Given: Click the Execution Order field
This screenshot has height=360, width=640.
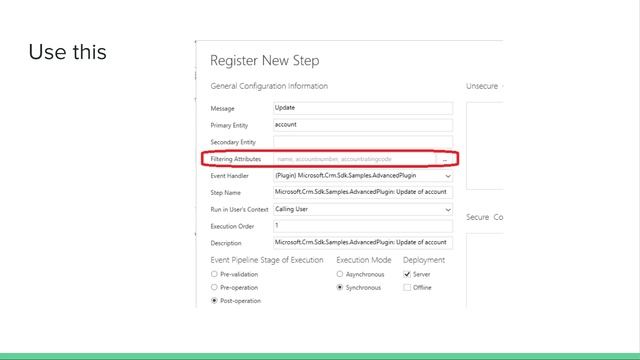Looking at the screenshot, I should [363, 226].
